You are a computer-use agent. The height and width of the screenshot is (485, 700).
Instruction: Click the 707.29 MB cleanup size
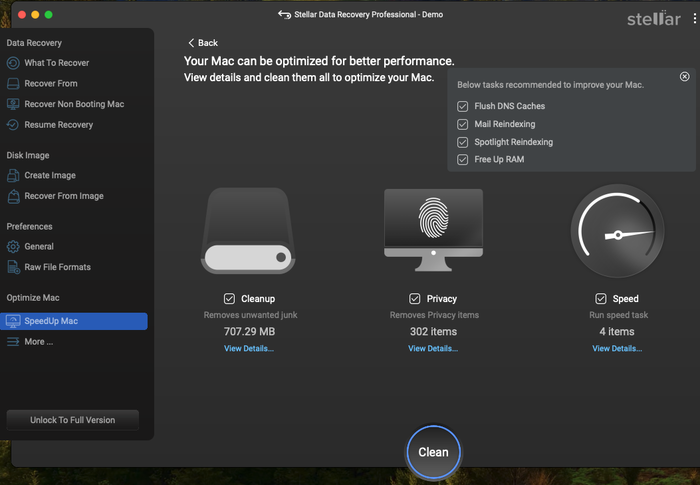coord(250,331)
